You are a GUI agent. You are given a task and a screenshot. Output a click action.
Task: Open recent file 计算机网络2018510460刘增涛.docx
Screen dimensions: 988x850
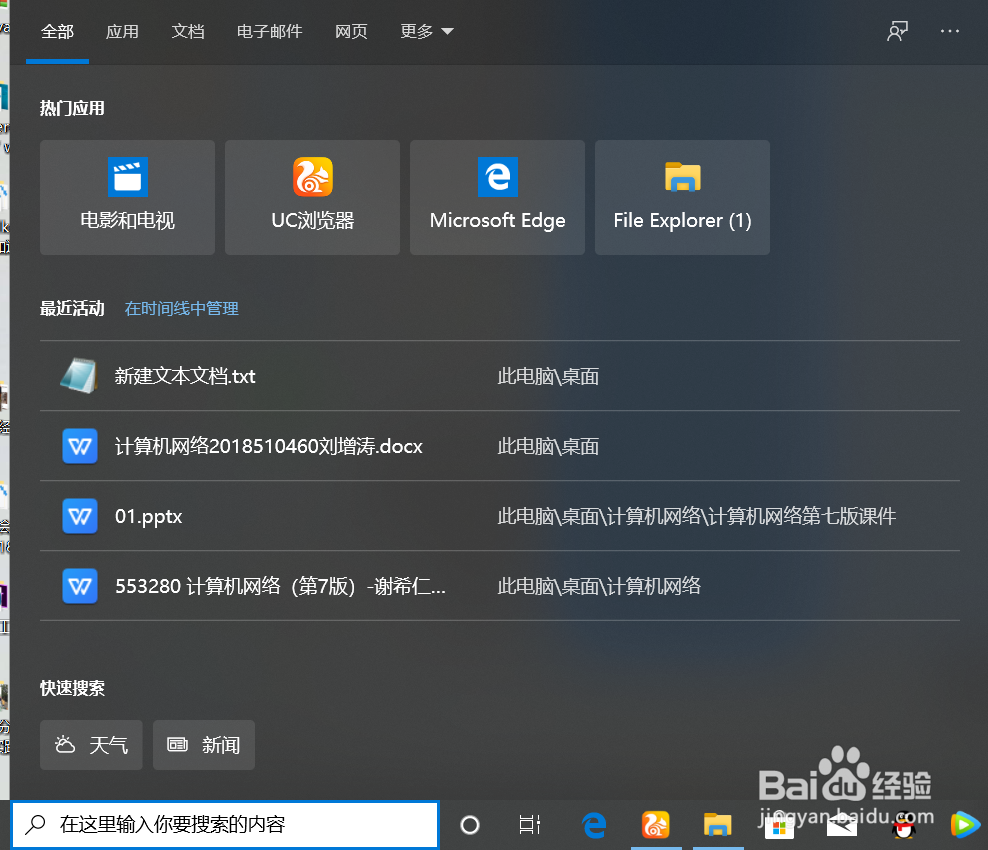point(500,446)
